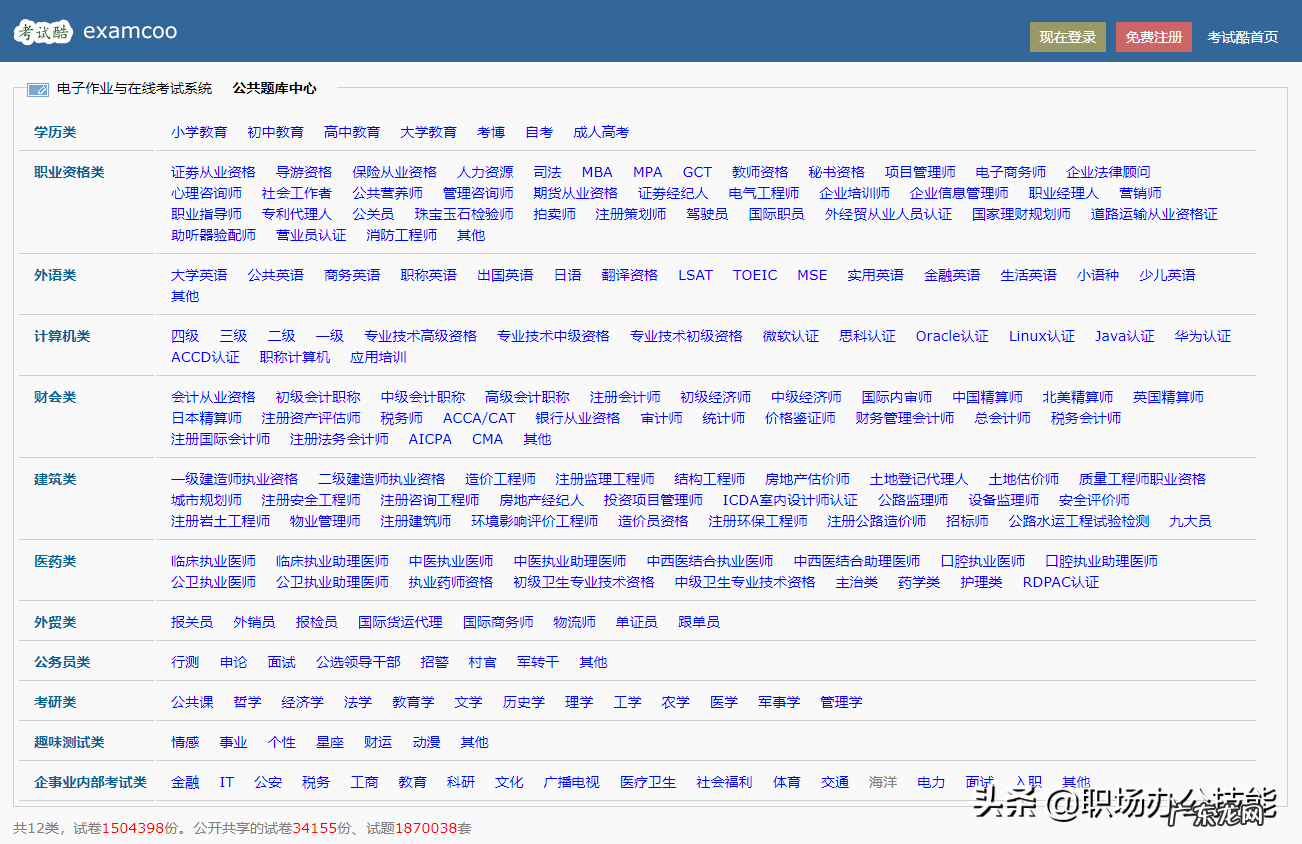Open 行测 civil service link

(185, 662)
